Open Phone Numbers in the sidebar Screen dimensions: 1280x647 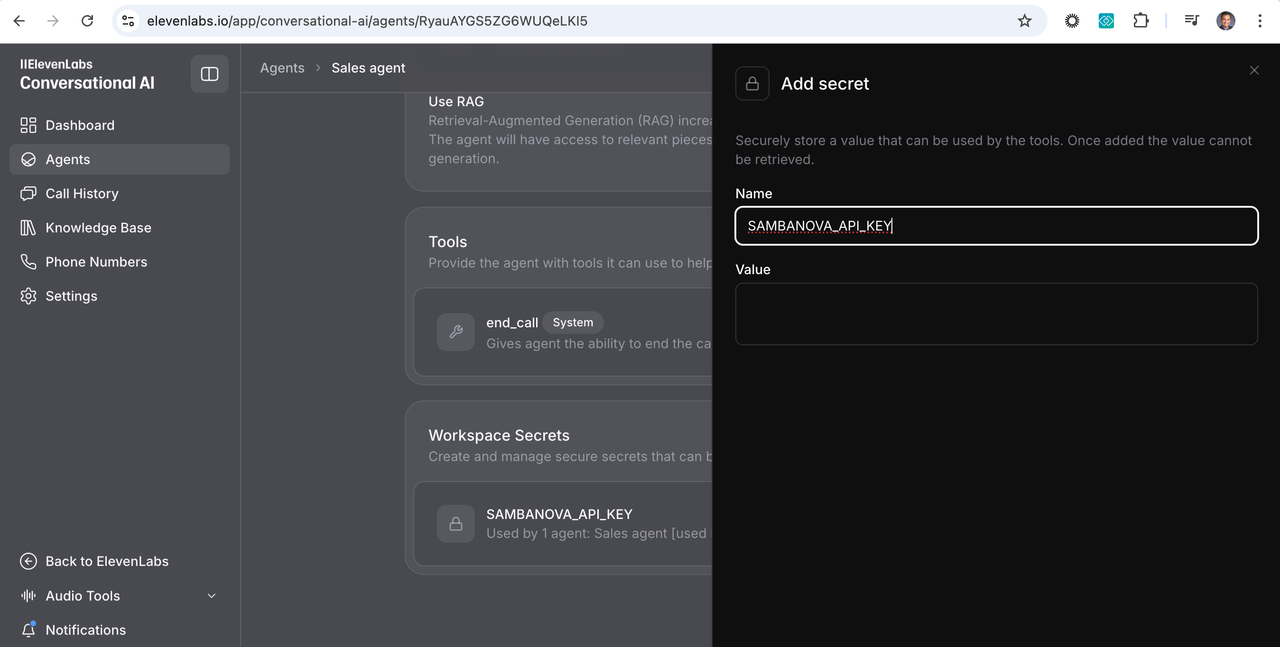point(30,261)
